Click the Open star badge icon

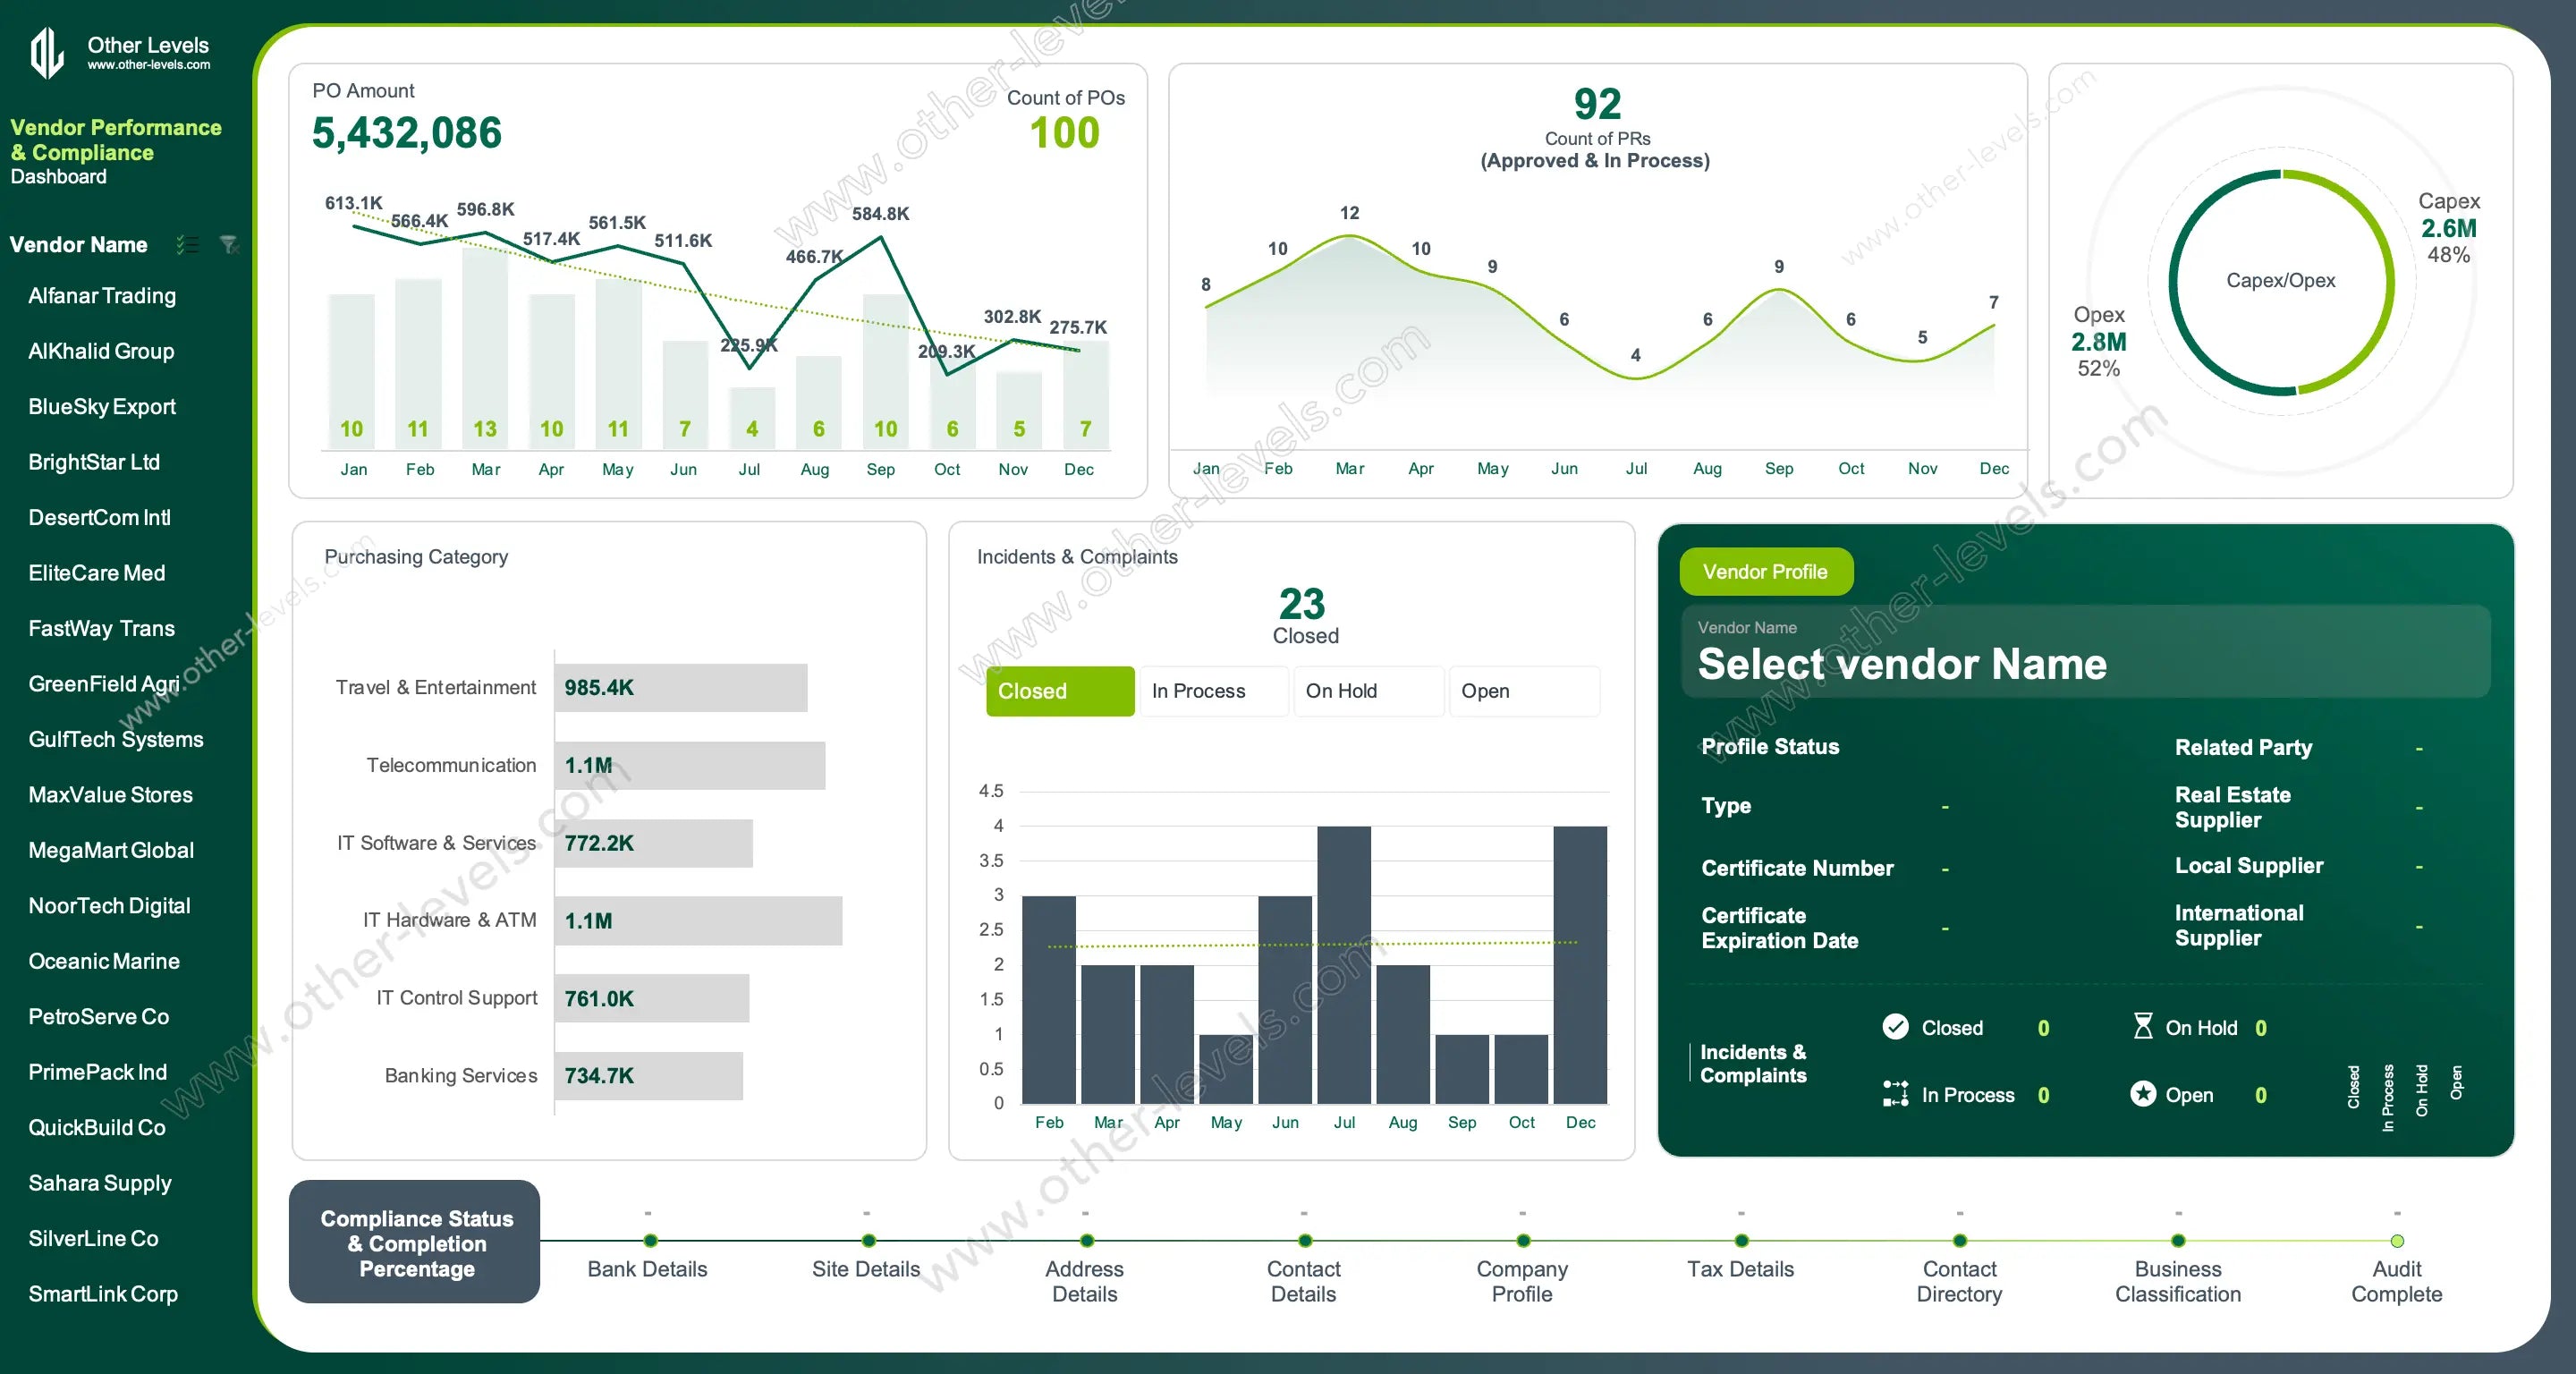[2142, 1094]
